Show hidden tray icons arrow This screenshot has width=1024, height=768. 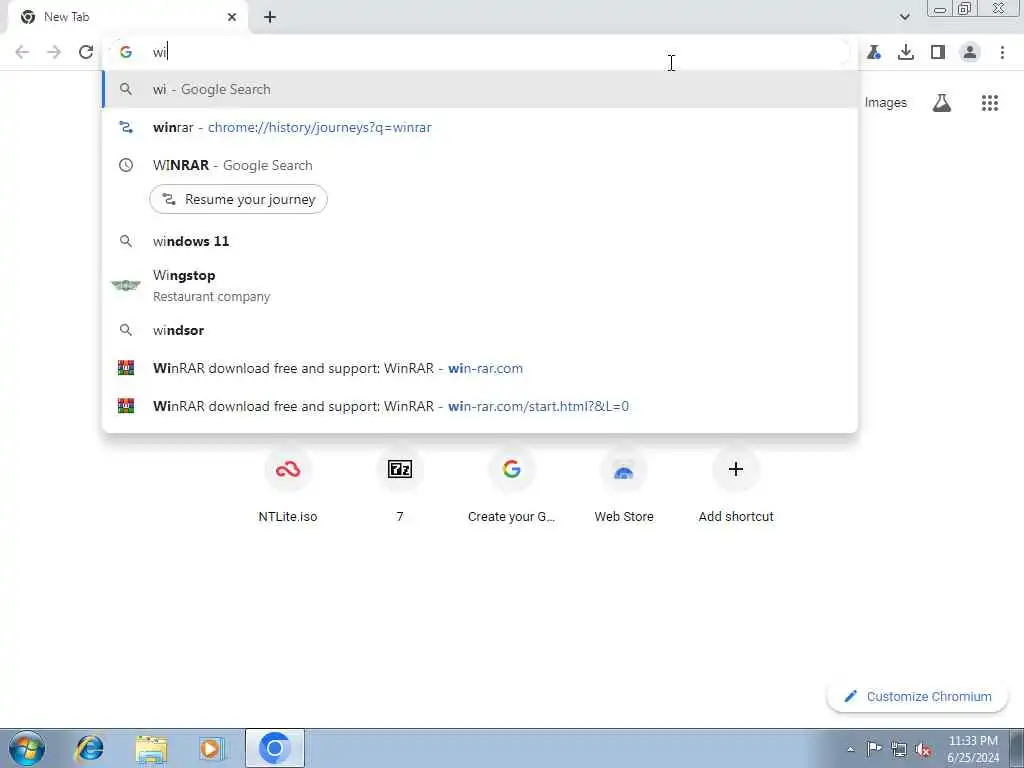pos(850,749)
